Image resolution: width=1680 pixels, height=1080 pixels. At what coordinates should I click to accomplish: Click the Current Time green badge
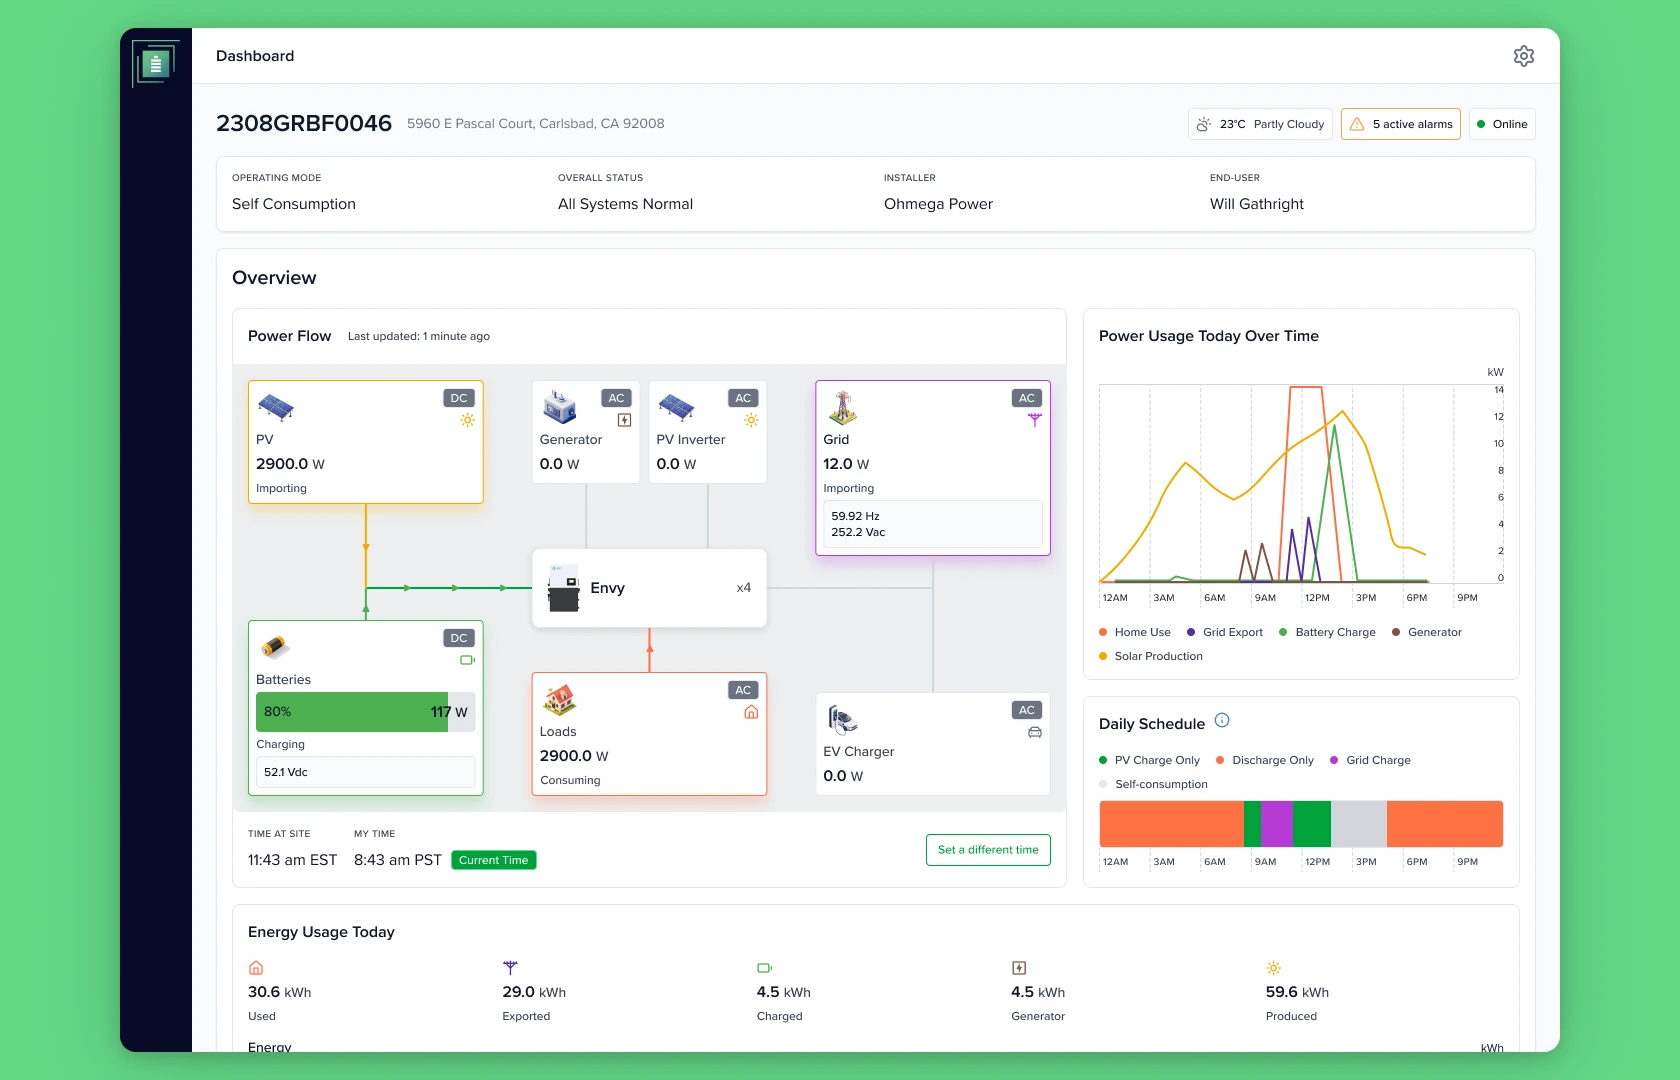tap(494, 860)
